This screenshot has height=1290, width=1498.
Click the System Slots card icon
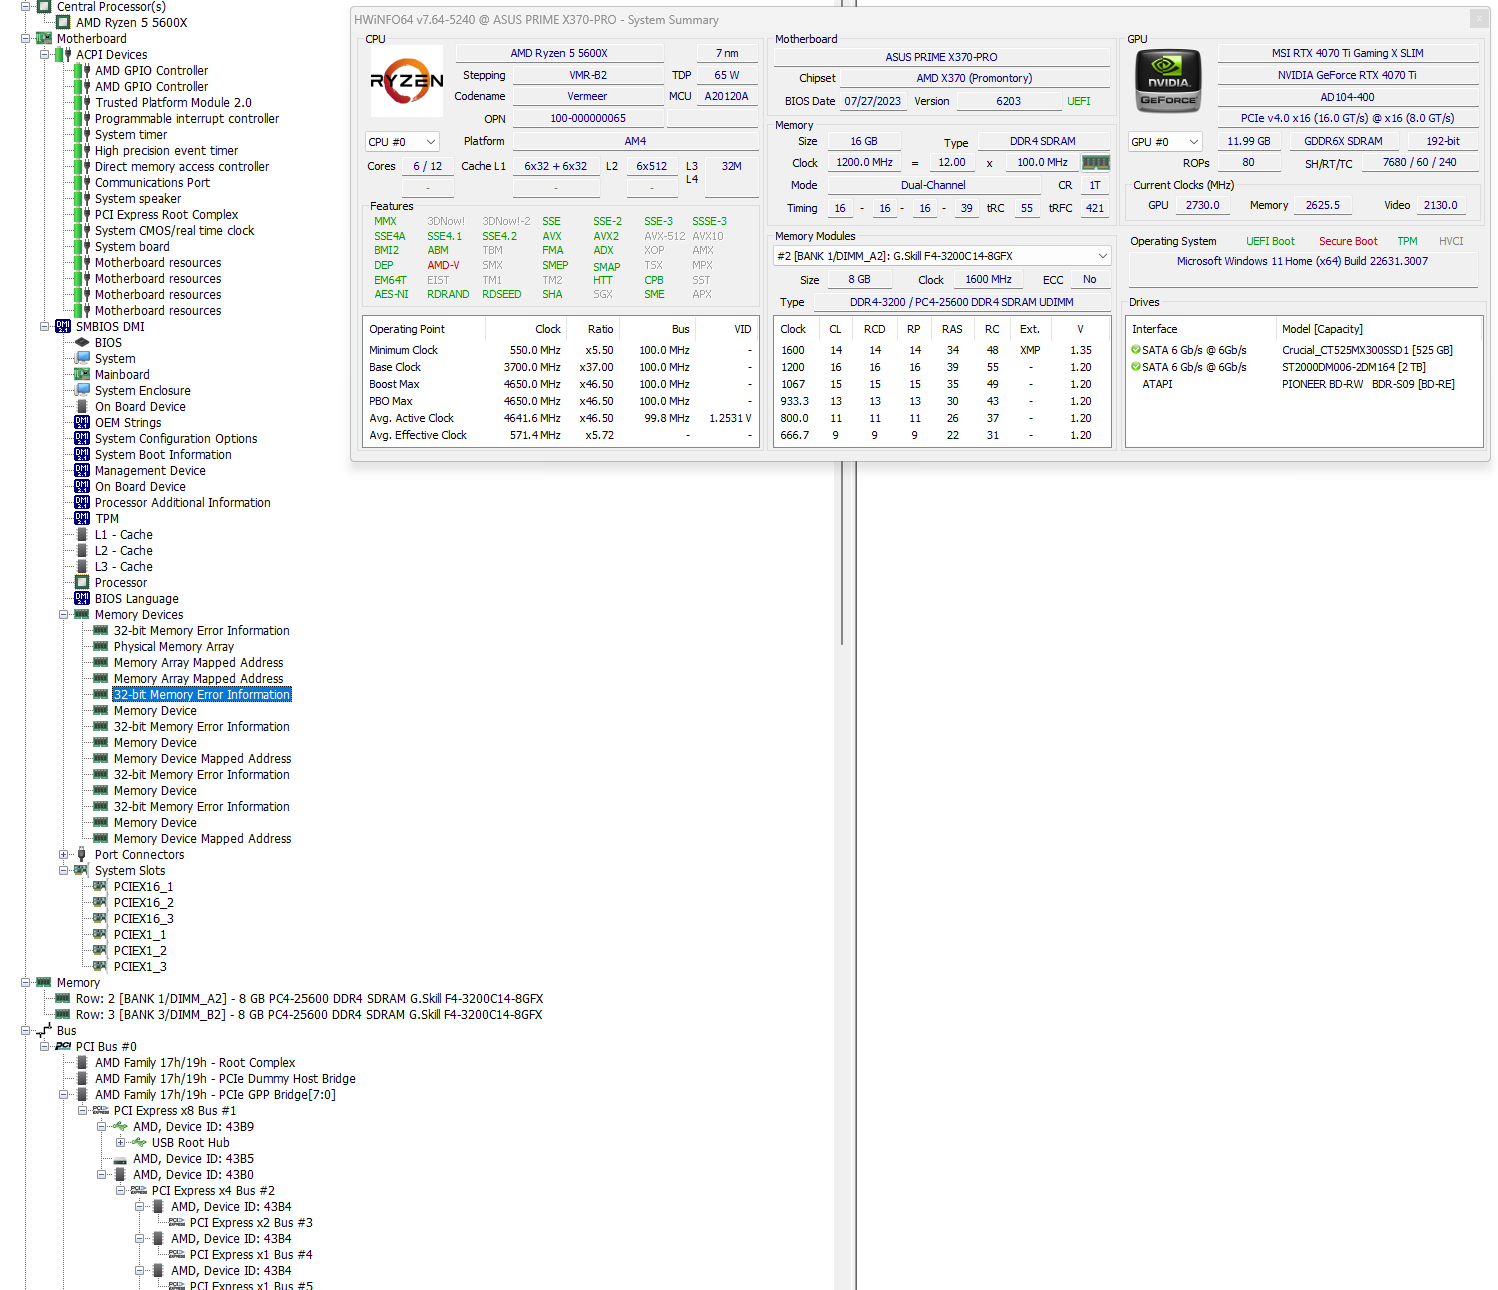click(82, 870)
